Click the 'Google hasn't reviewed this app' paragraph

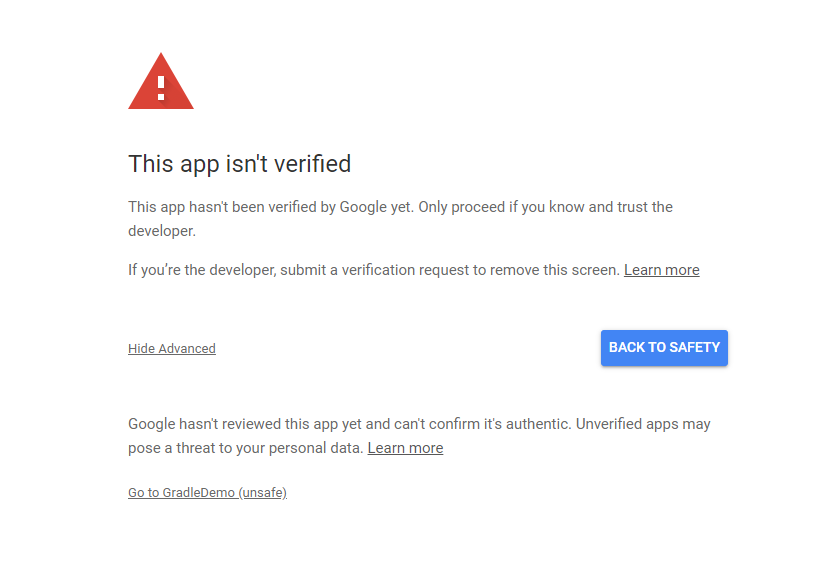click(419, 436)
